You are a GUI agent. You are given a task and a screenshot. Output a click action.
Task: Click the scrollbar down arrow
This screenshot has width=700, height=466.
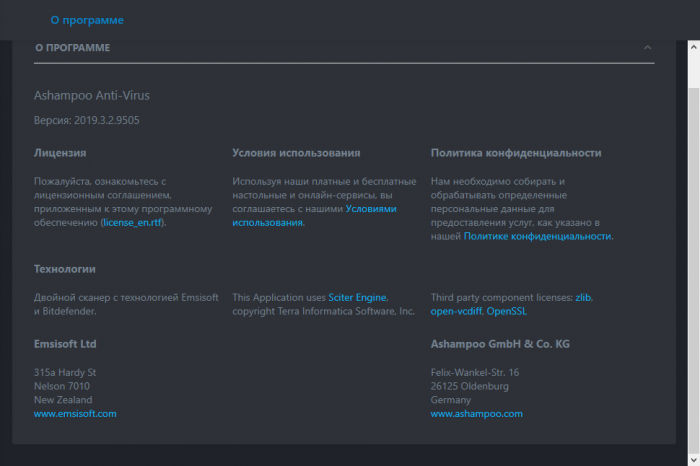(x=693, y=458)
